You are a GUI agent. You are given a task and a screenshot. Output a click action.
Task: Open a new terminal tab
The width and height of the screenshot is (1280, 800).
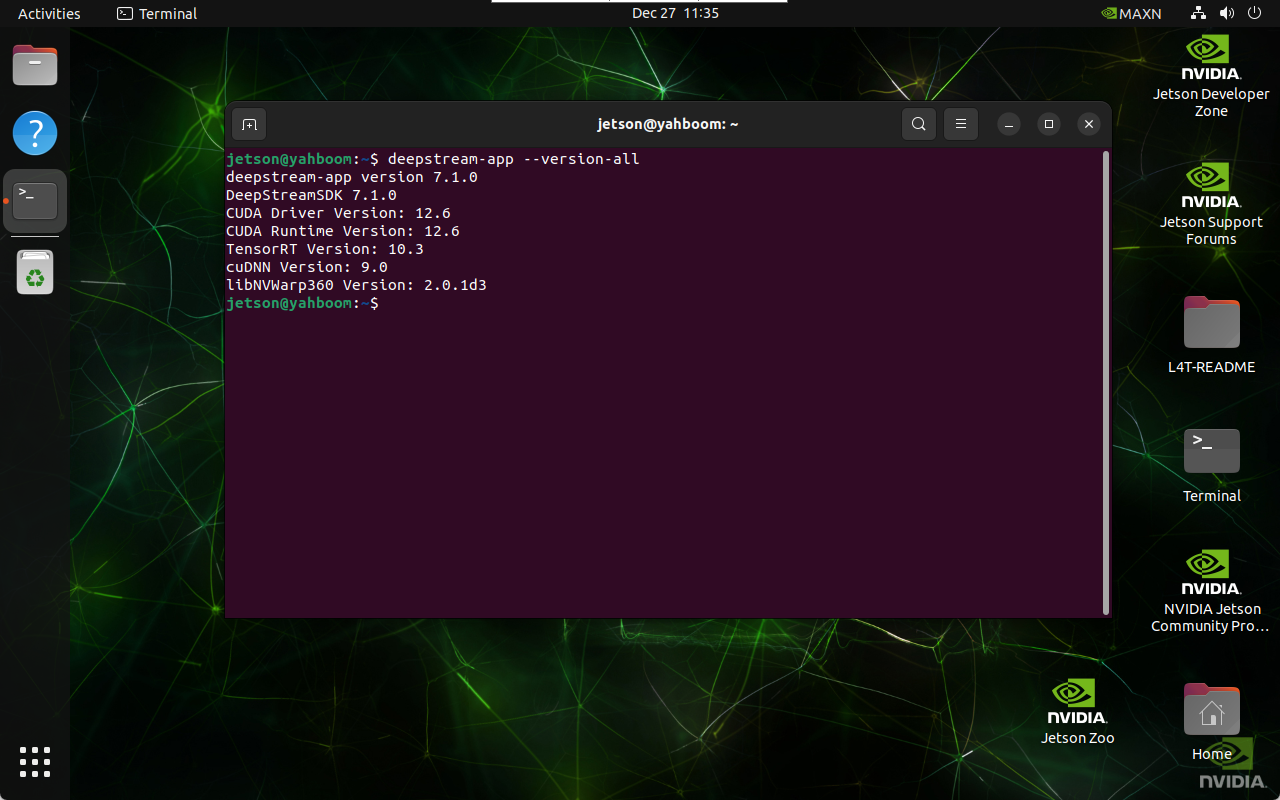coord(248,124)
